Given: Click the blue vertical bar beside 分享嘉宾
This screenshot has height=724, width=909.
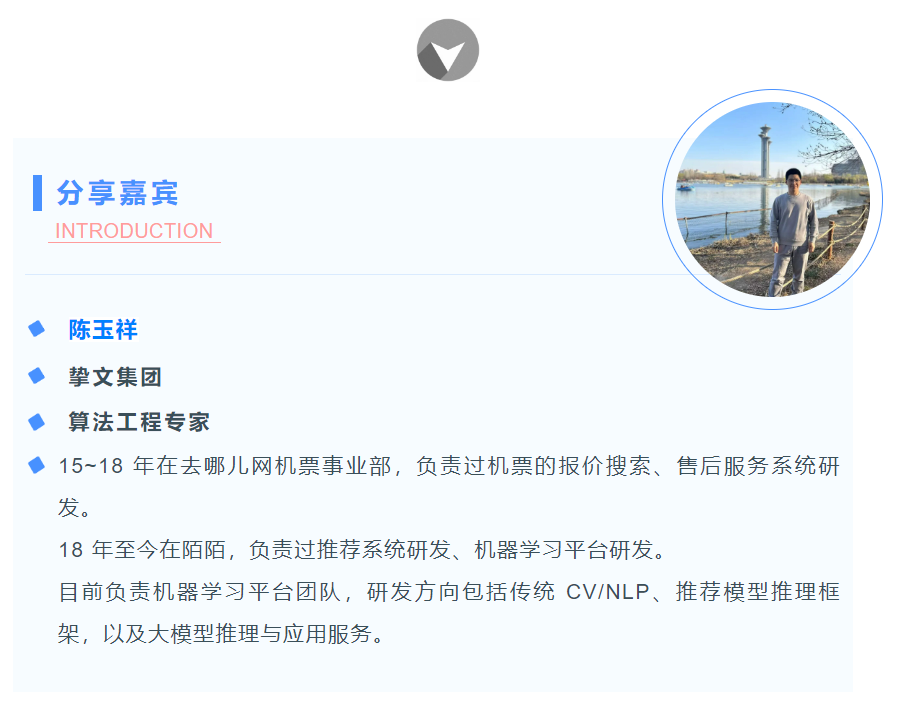Looking at the screenshot, I should coord(38,192).
